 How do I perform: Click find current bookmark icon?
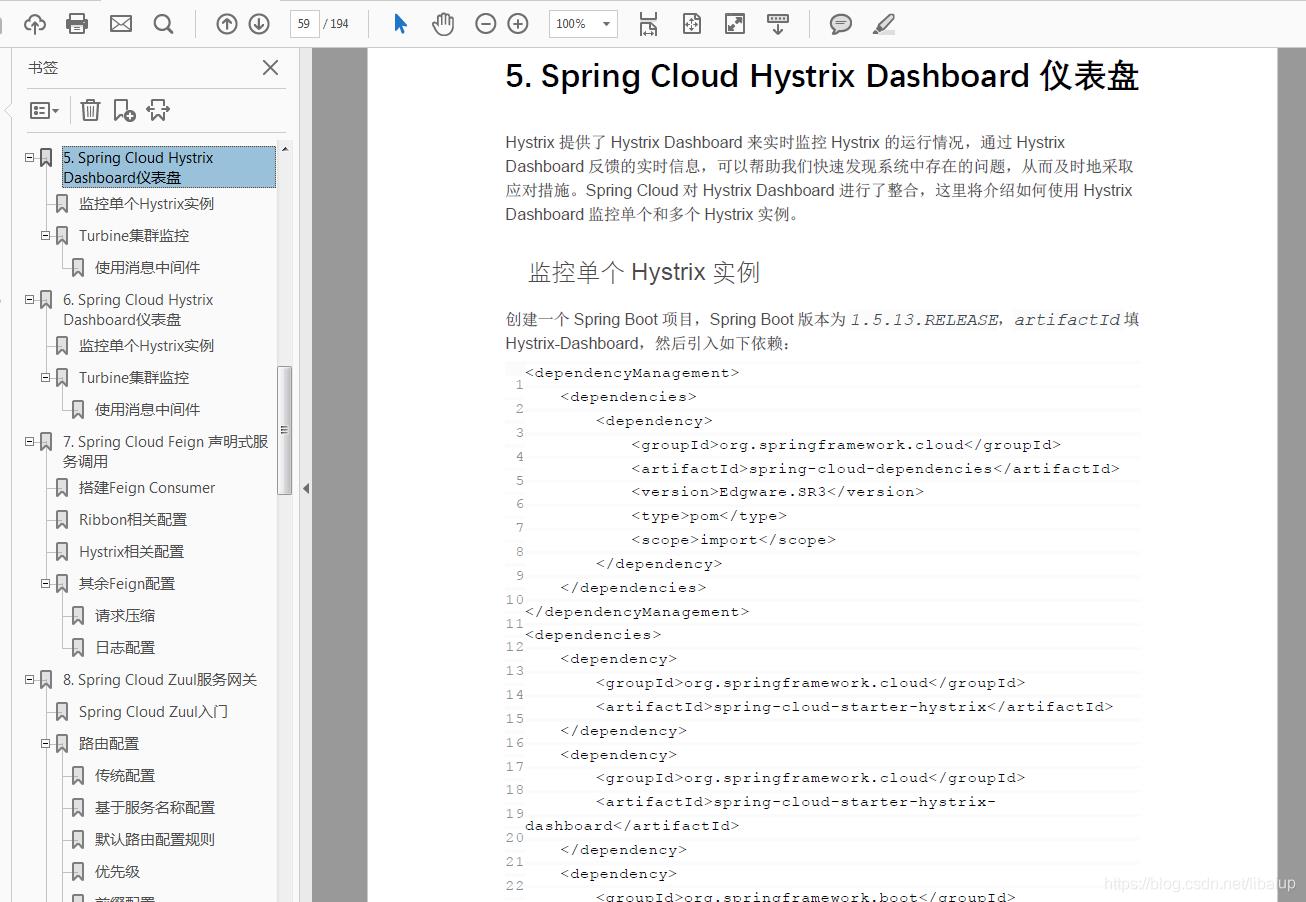tap(158, 110)
